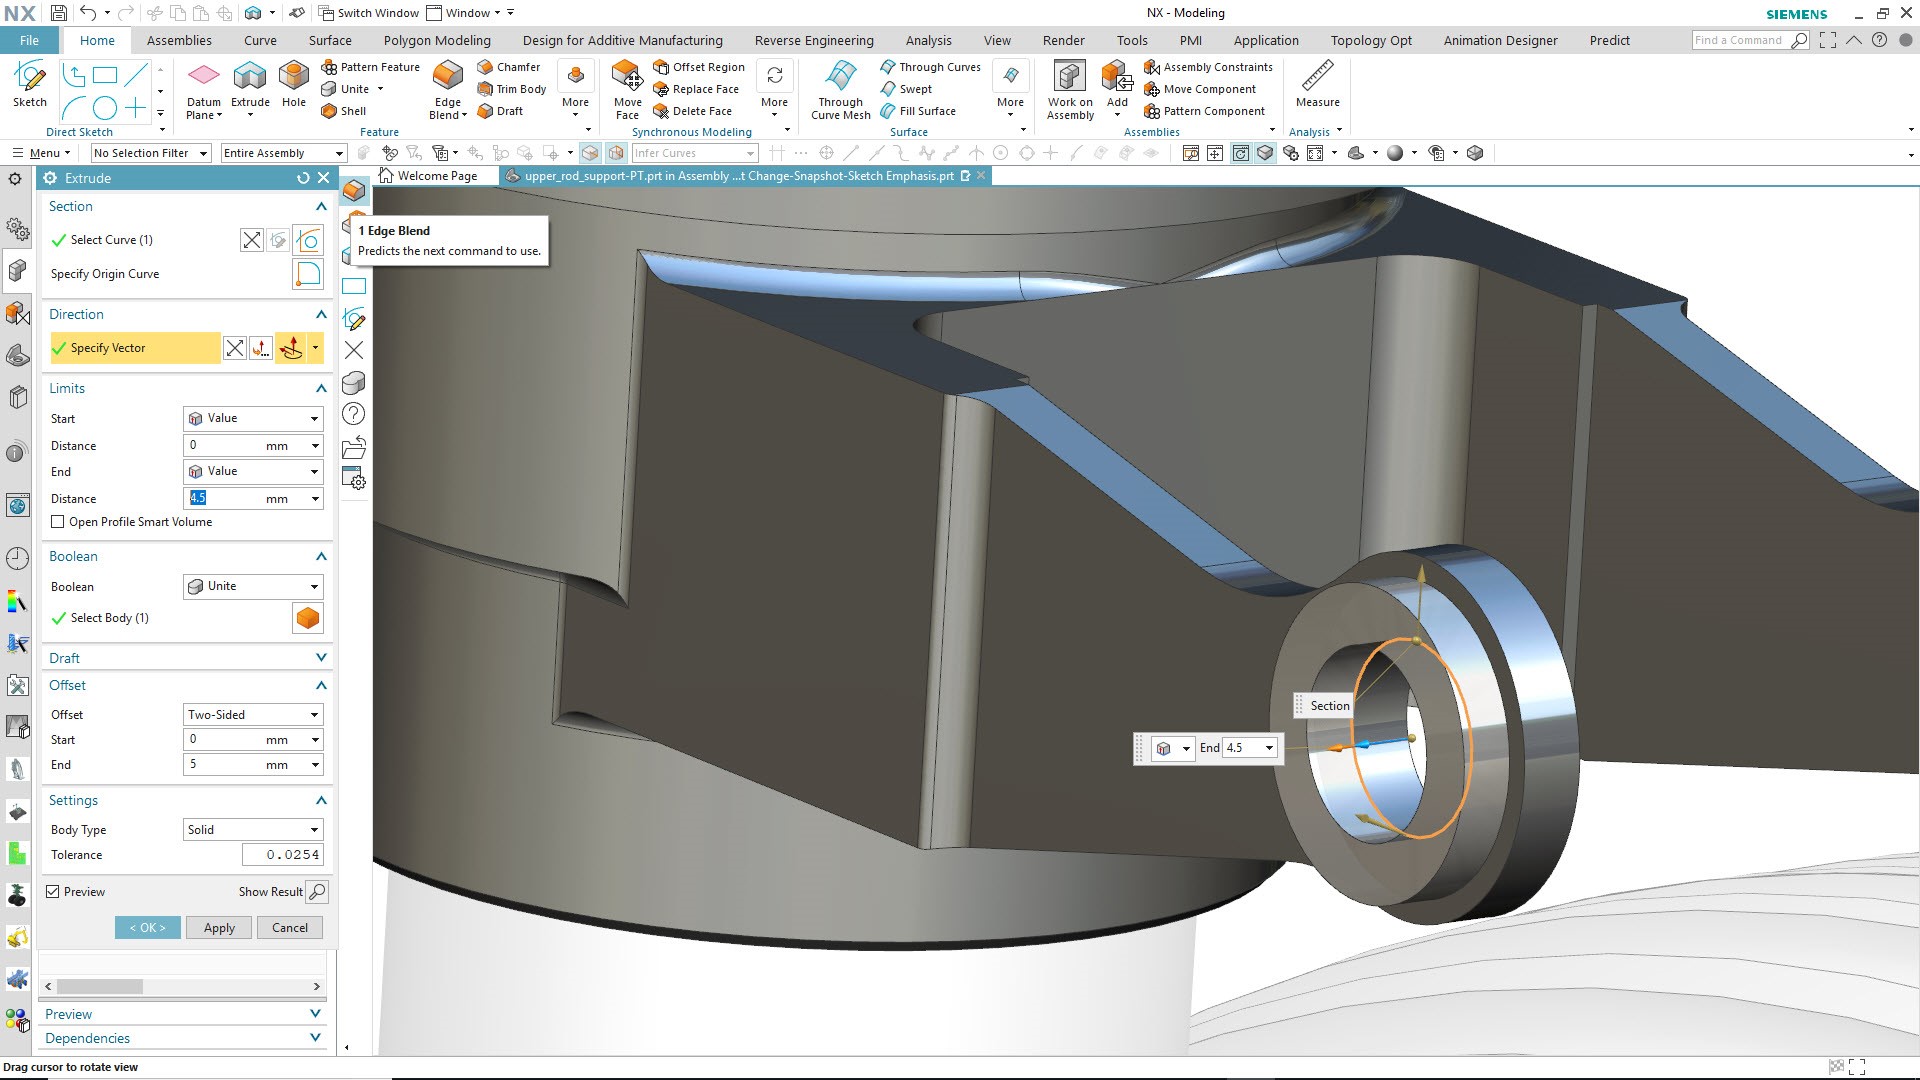Open the Welcome Page tab
The height and width of the screenshot is (1080, 1920).
click(436, 176)
